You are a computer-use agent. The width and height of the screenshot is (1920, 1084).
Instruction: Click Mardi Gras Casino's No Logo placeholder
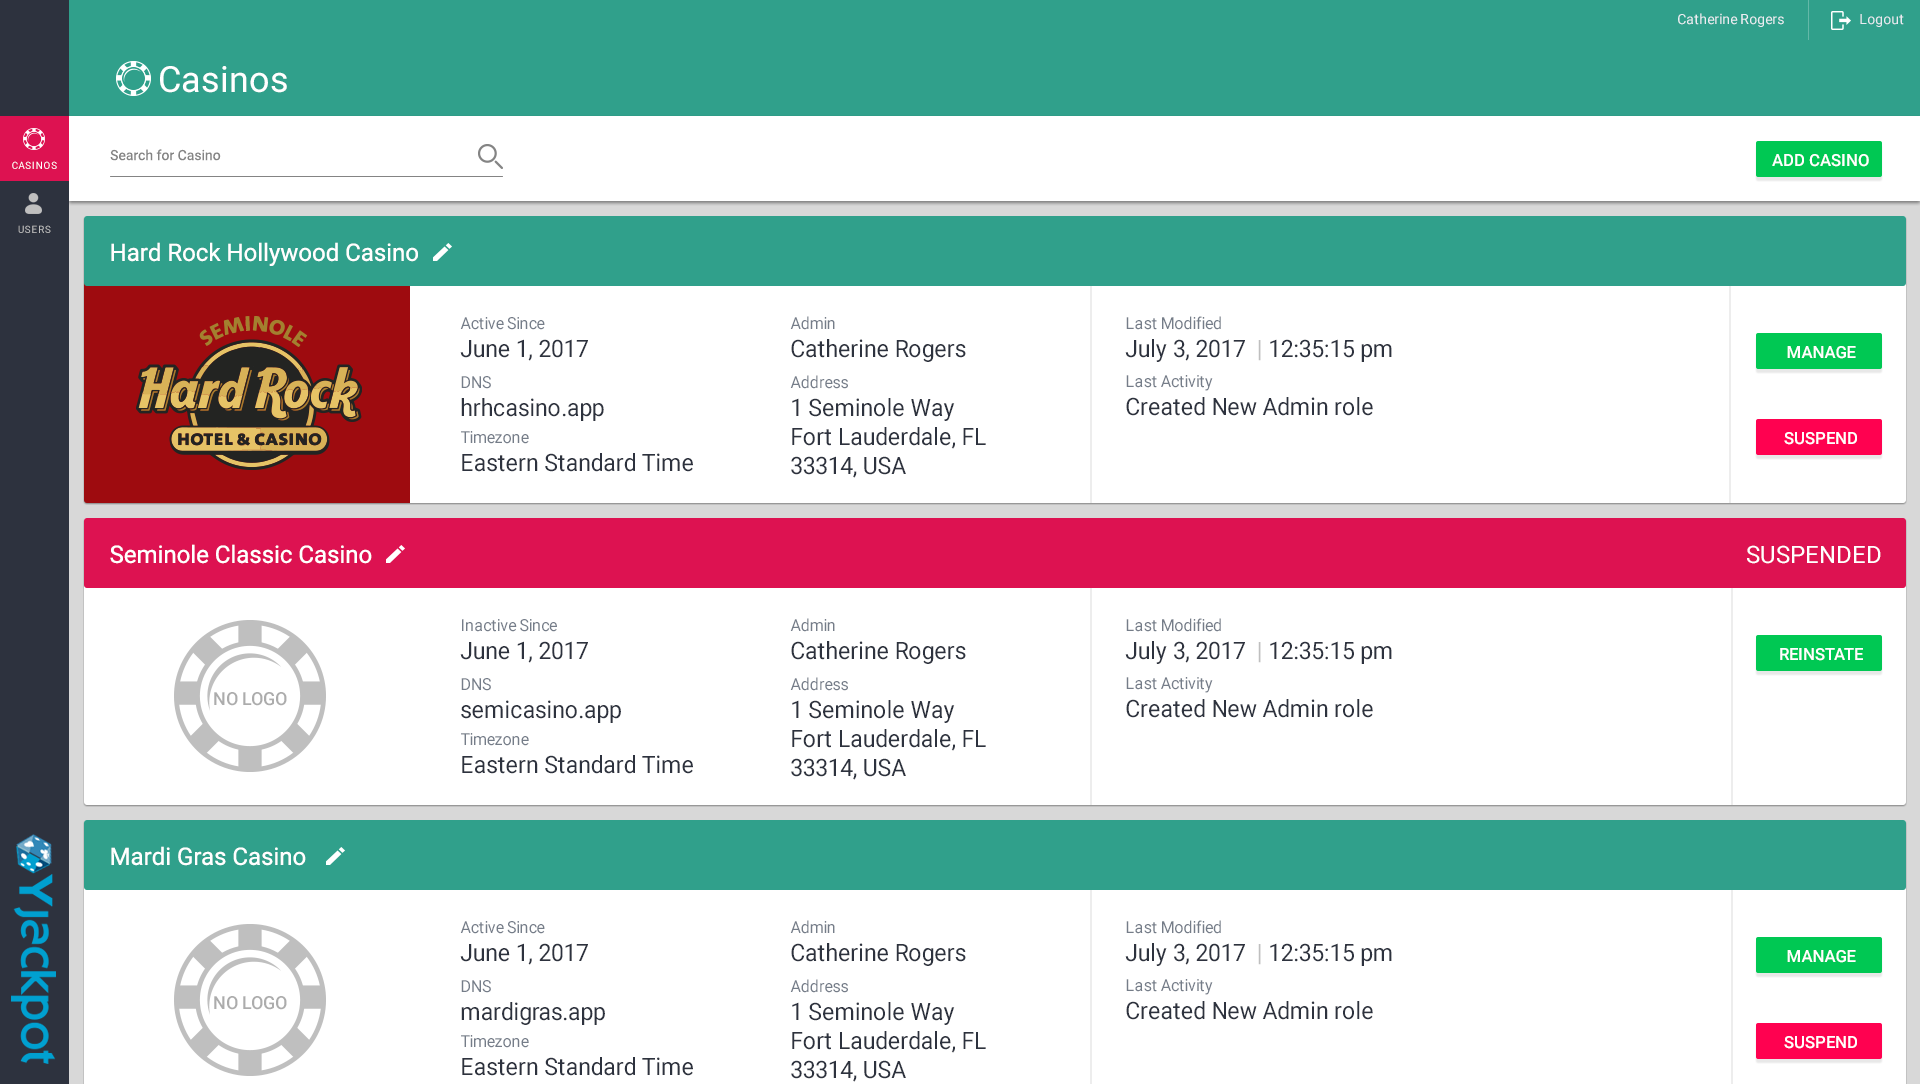pyautogui.click(x=250, y=1000)
